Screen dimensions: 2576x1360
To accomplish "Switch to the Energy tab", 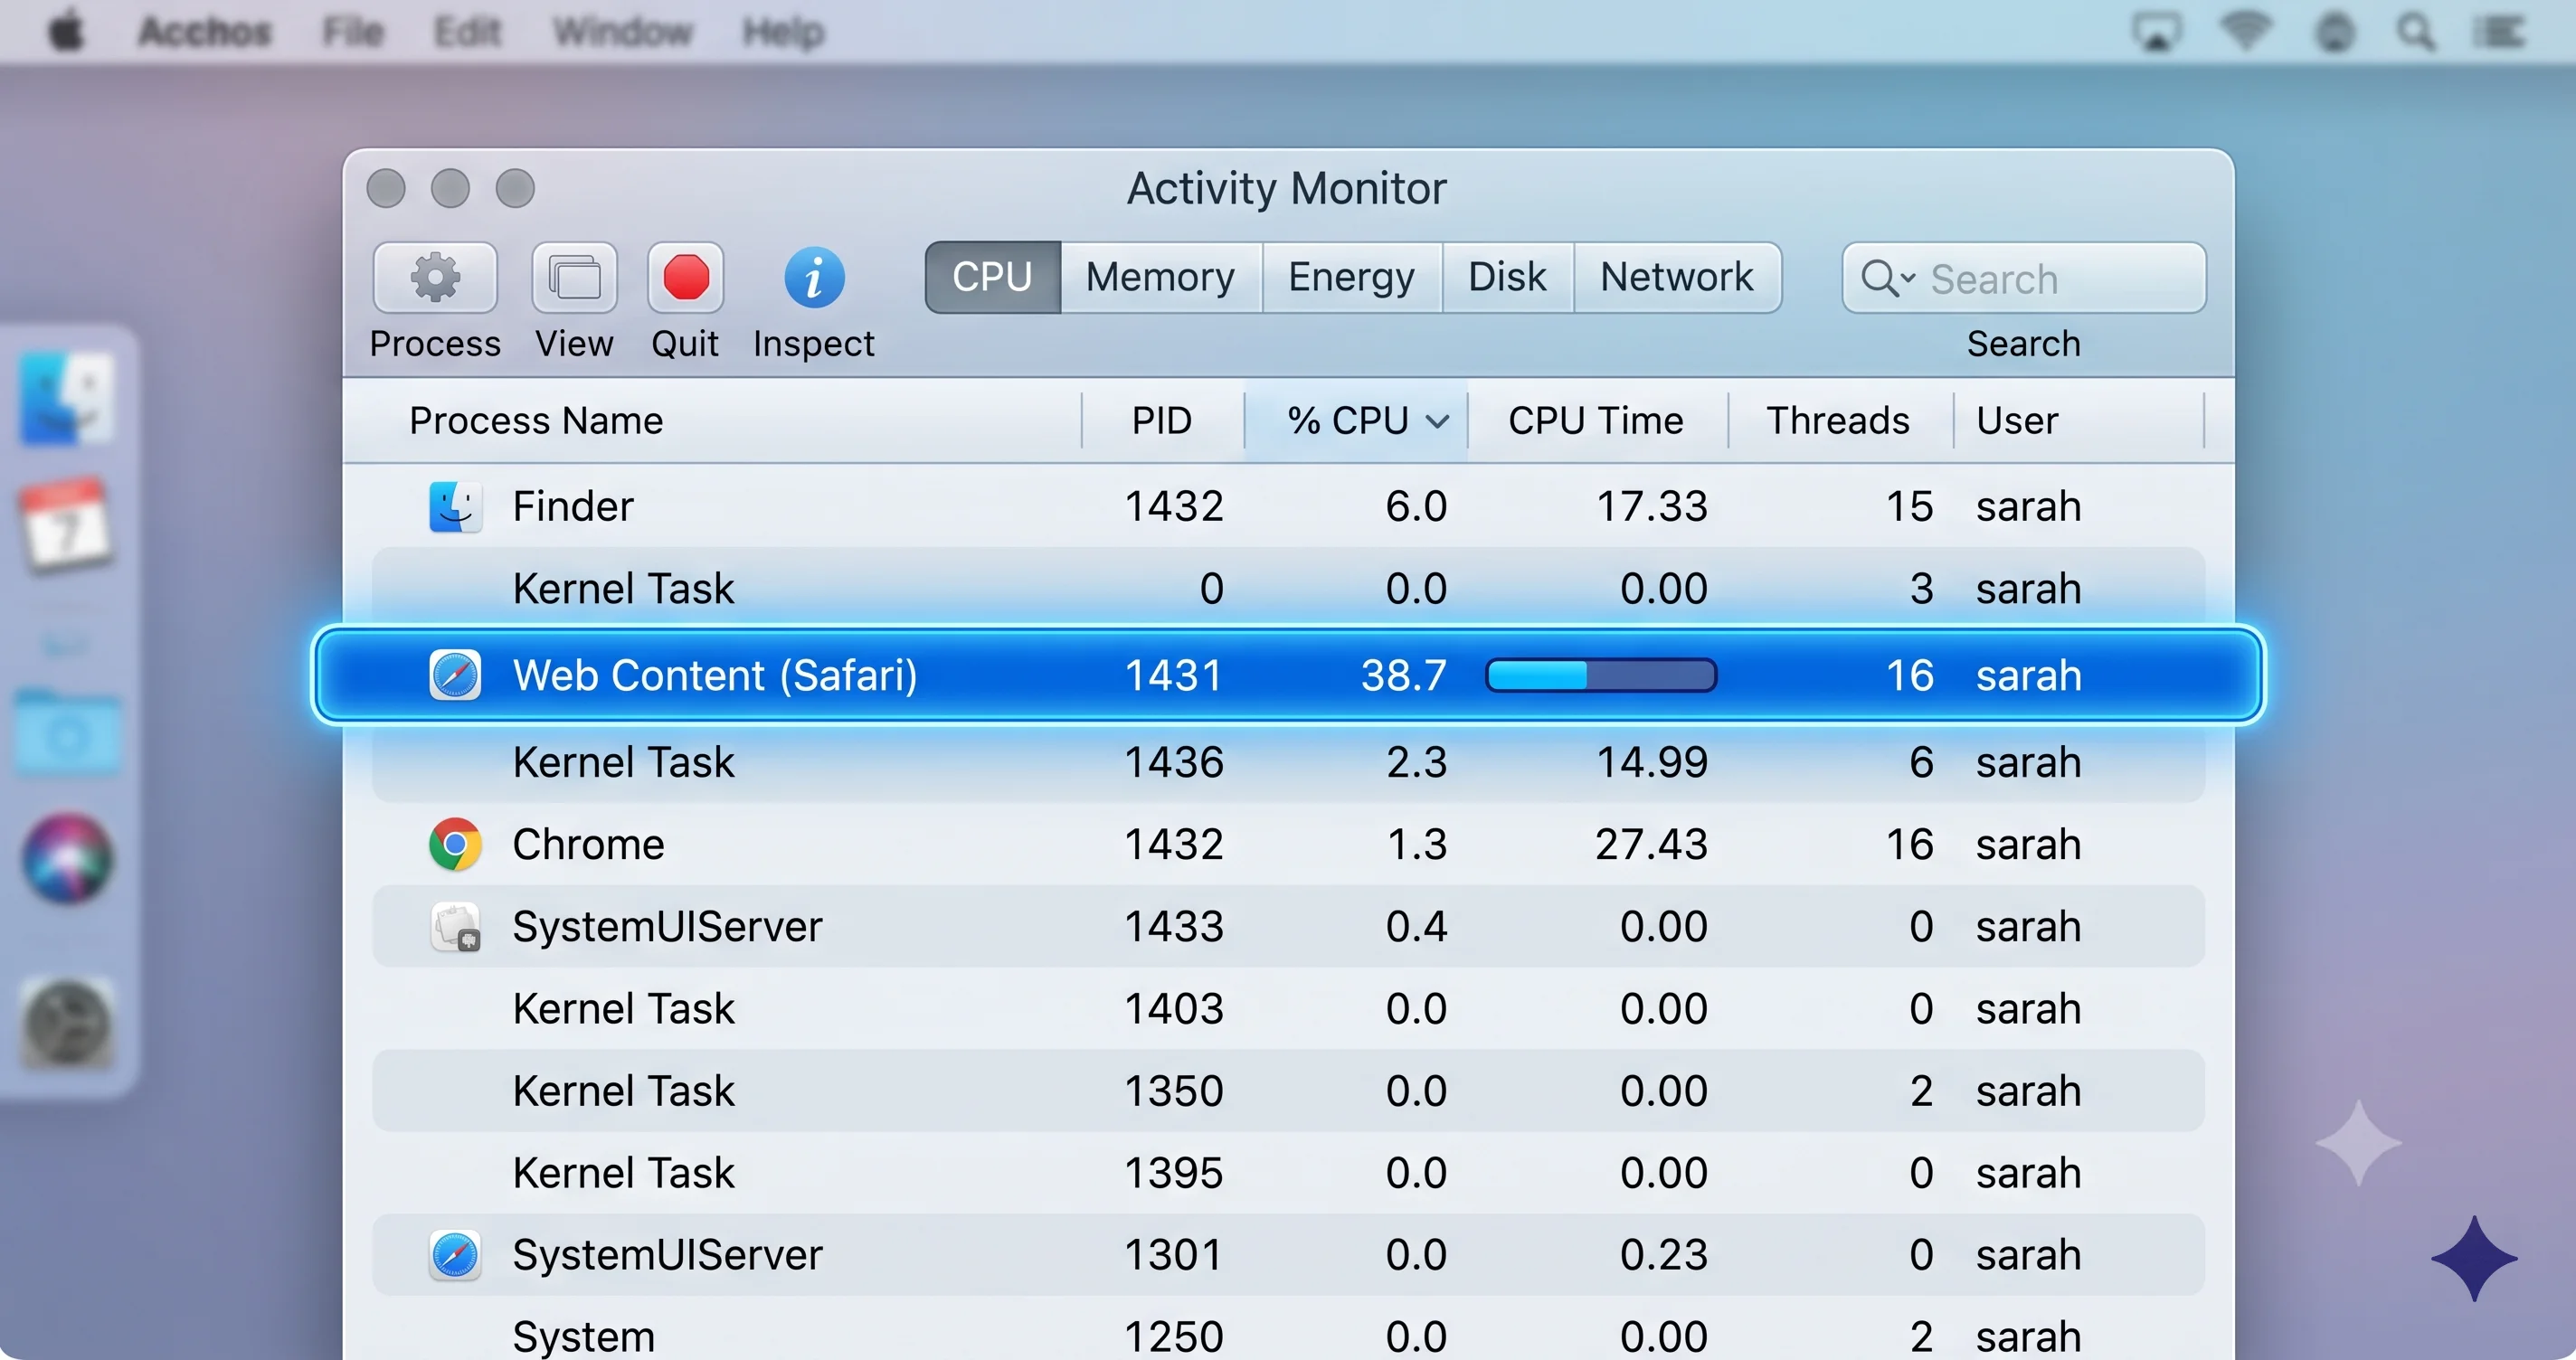I will pyautogui.click(x=1352, y=278).
